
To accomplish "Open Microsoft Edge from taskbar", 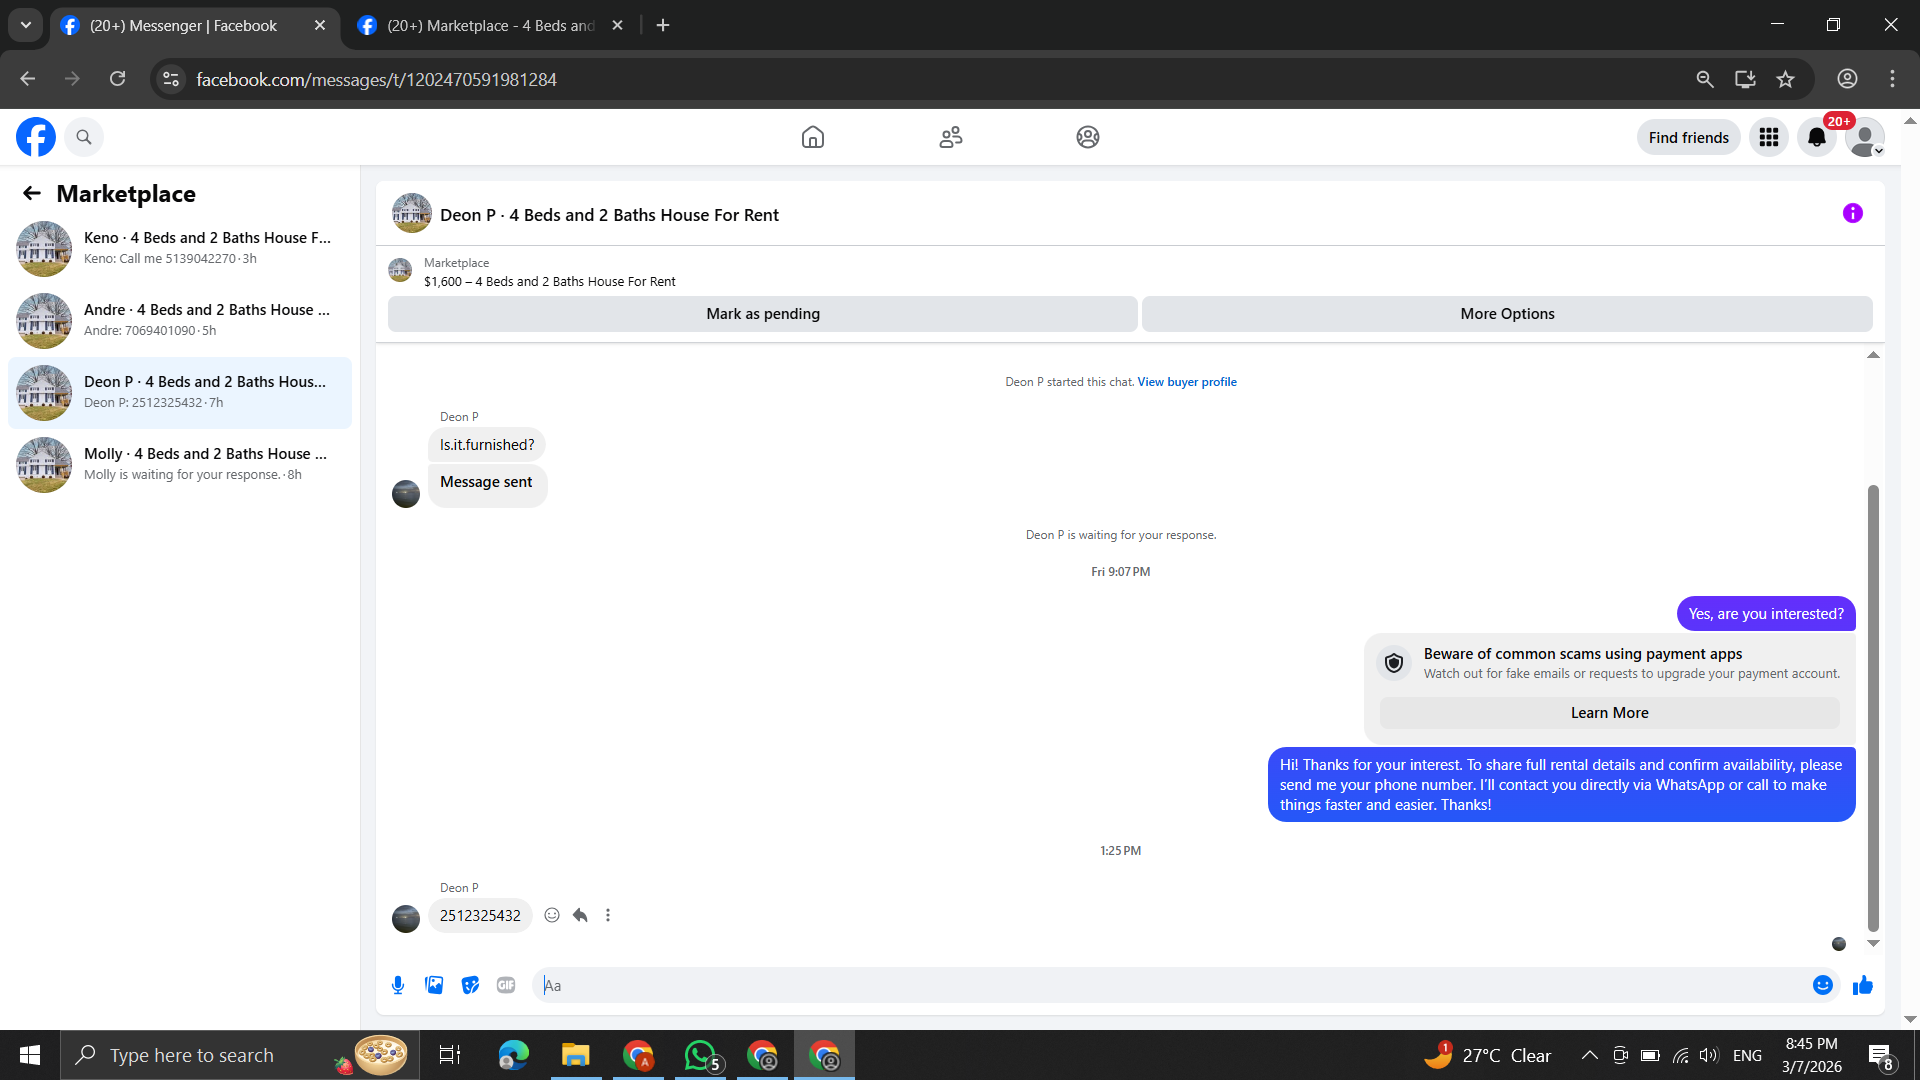I will 513,1055.
